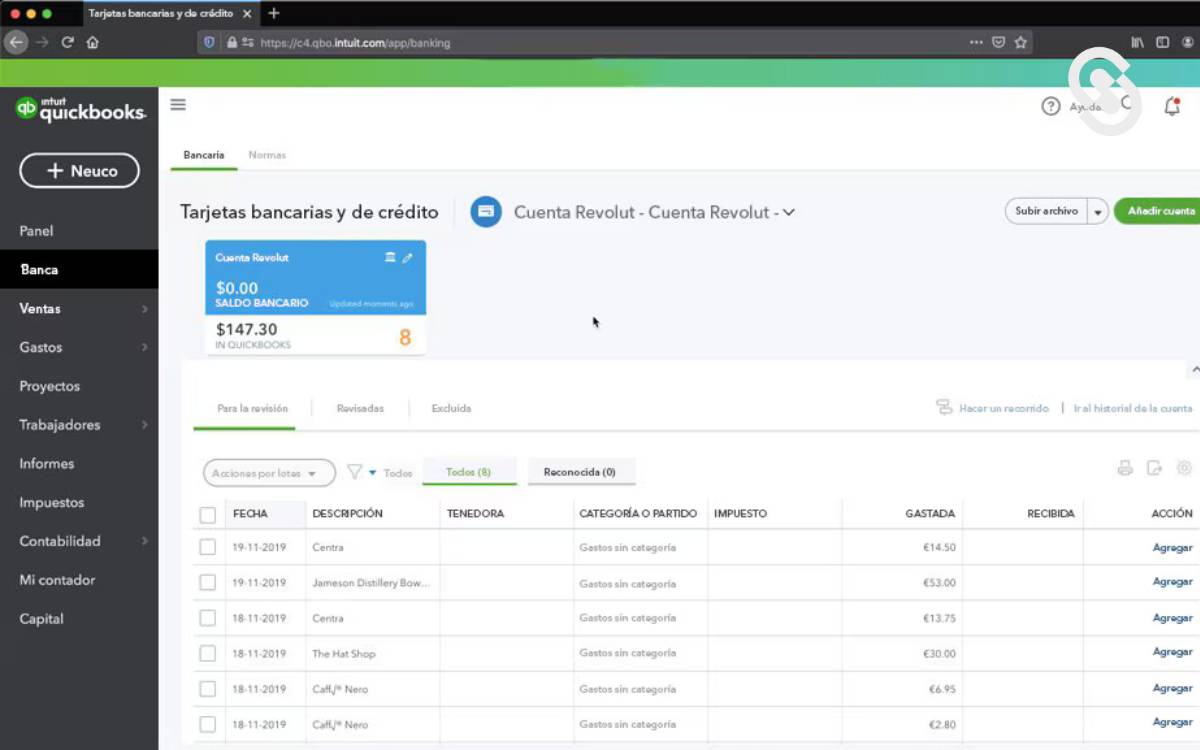Open the notifications bell
Screen dimensions: 1200x750
[1172, 107]
